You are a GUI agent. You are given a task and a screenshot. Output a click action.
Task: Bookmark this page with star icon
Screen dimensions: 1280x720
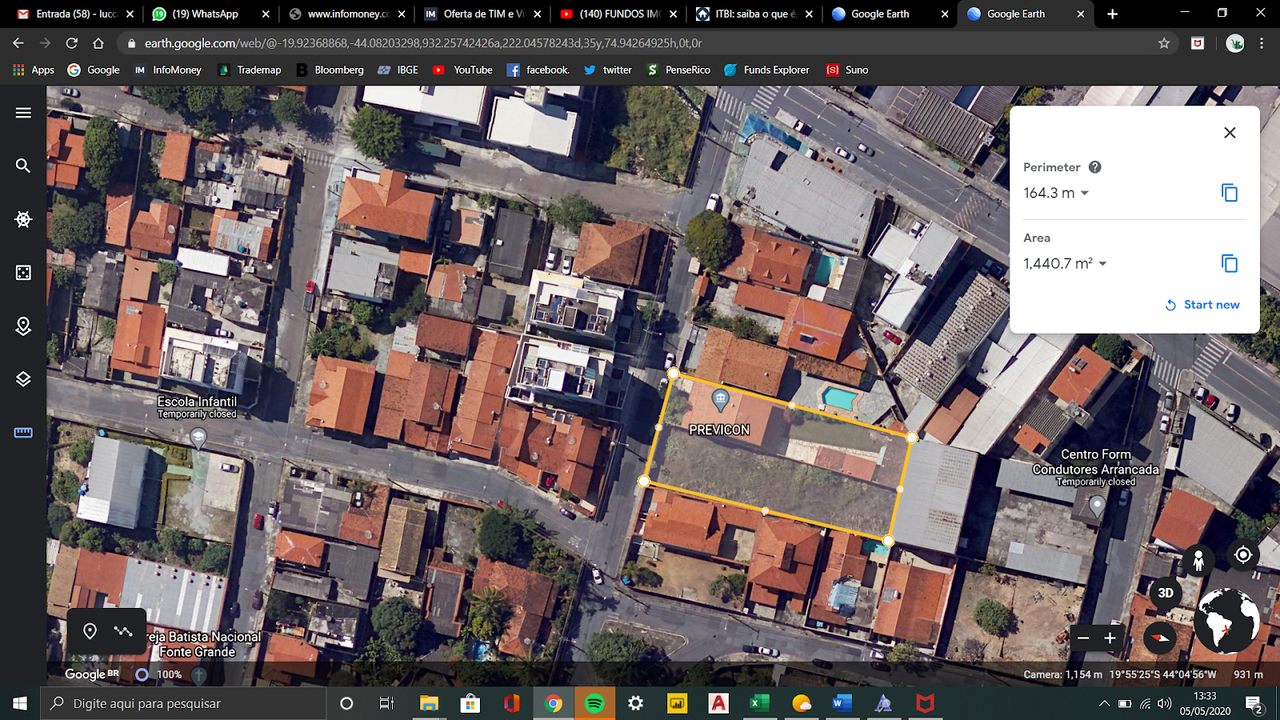[1164, 43]
